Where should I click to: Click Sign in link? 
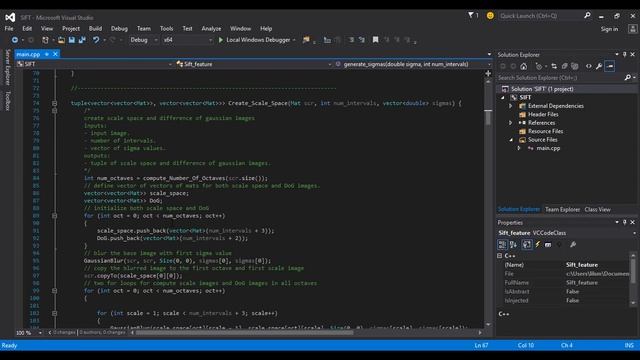coord(609,29)
